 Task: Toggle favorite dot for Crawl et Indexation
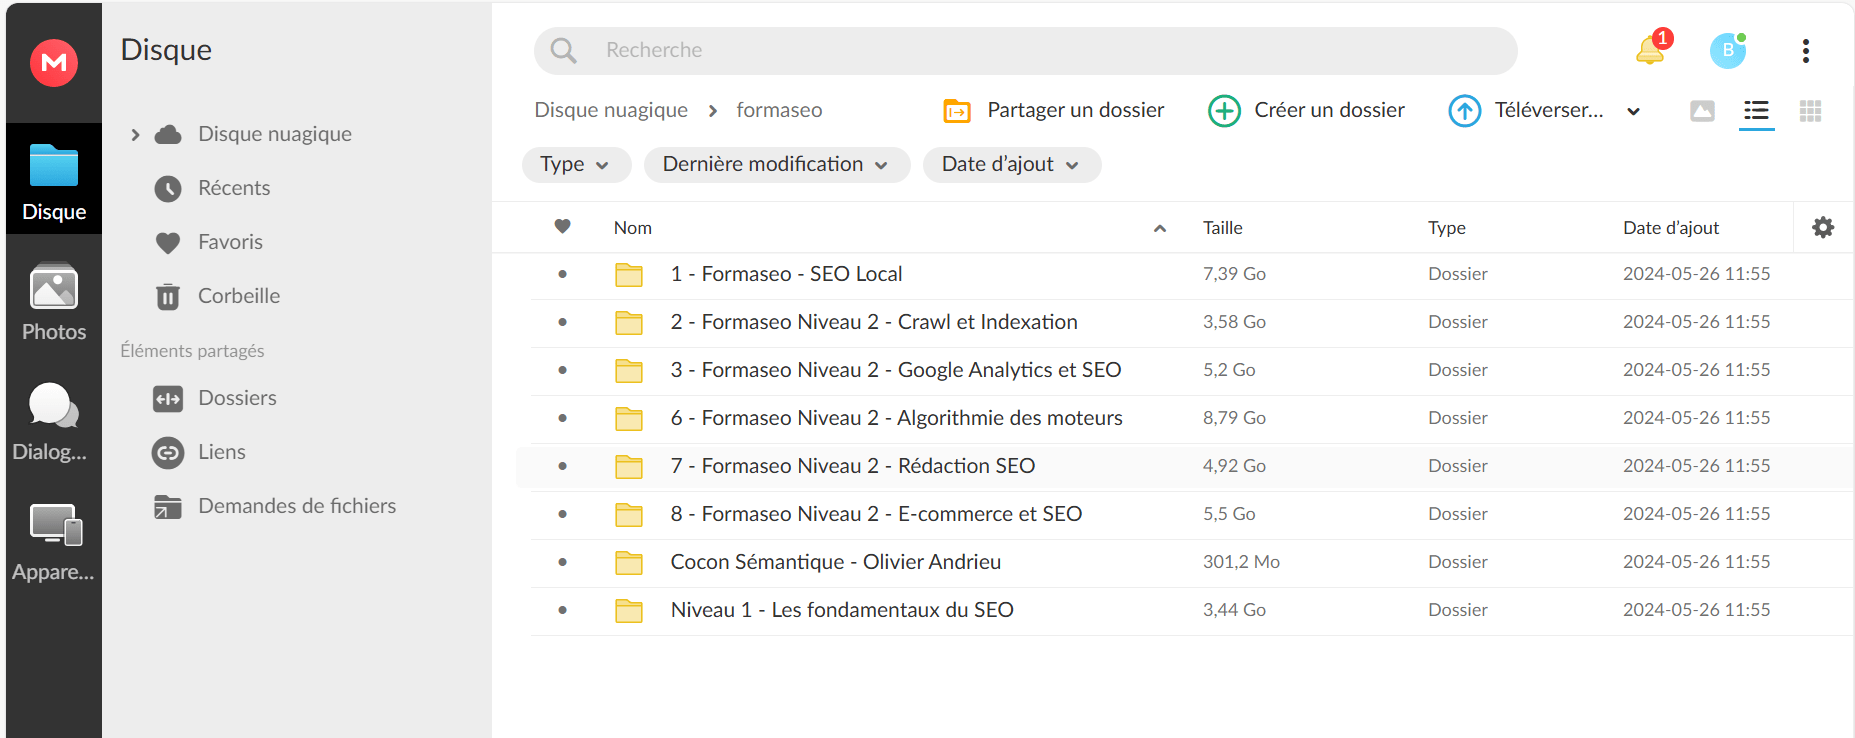tap(563, 322)
